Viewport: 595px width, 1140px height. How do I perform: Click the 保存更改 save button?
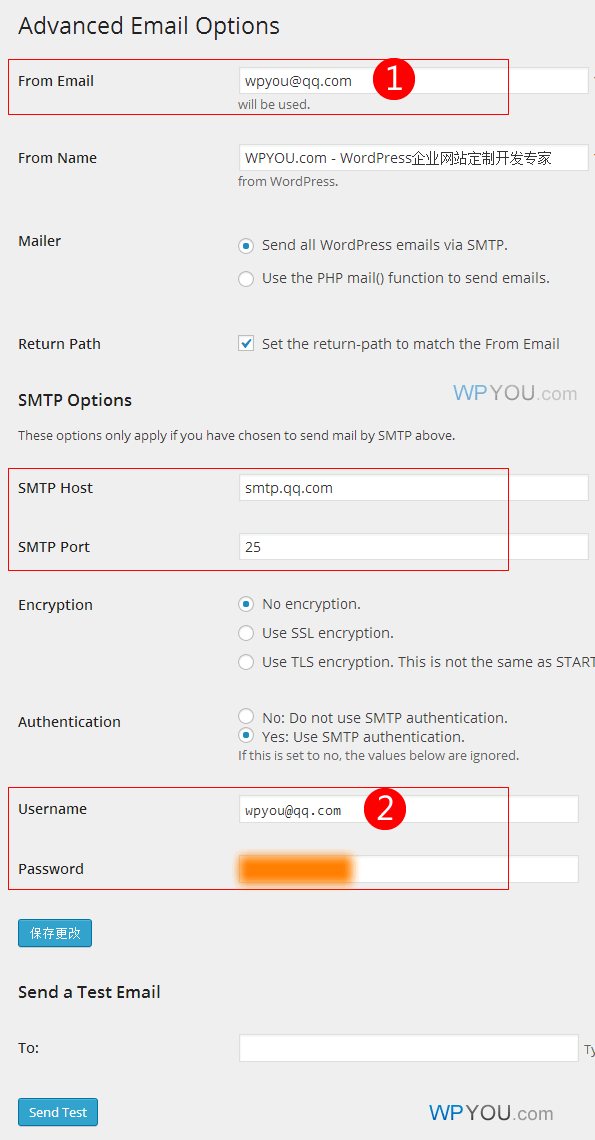(55, 934)
